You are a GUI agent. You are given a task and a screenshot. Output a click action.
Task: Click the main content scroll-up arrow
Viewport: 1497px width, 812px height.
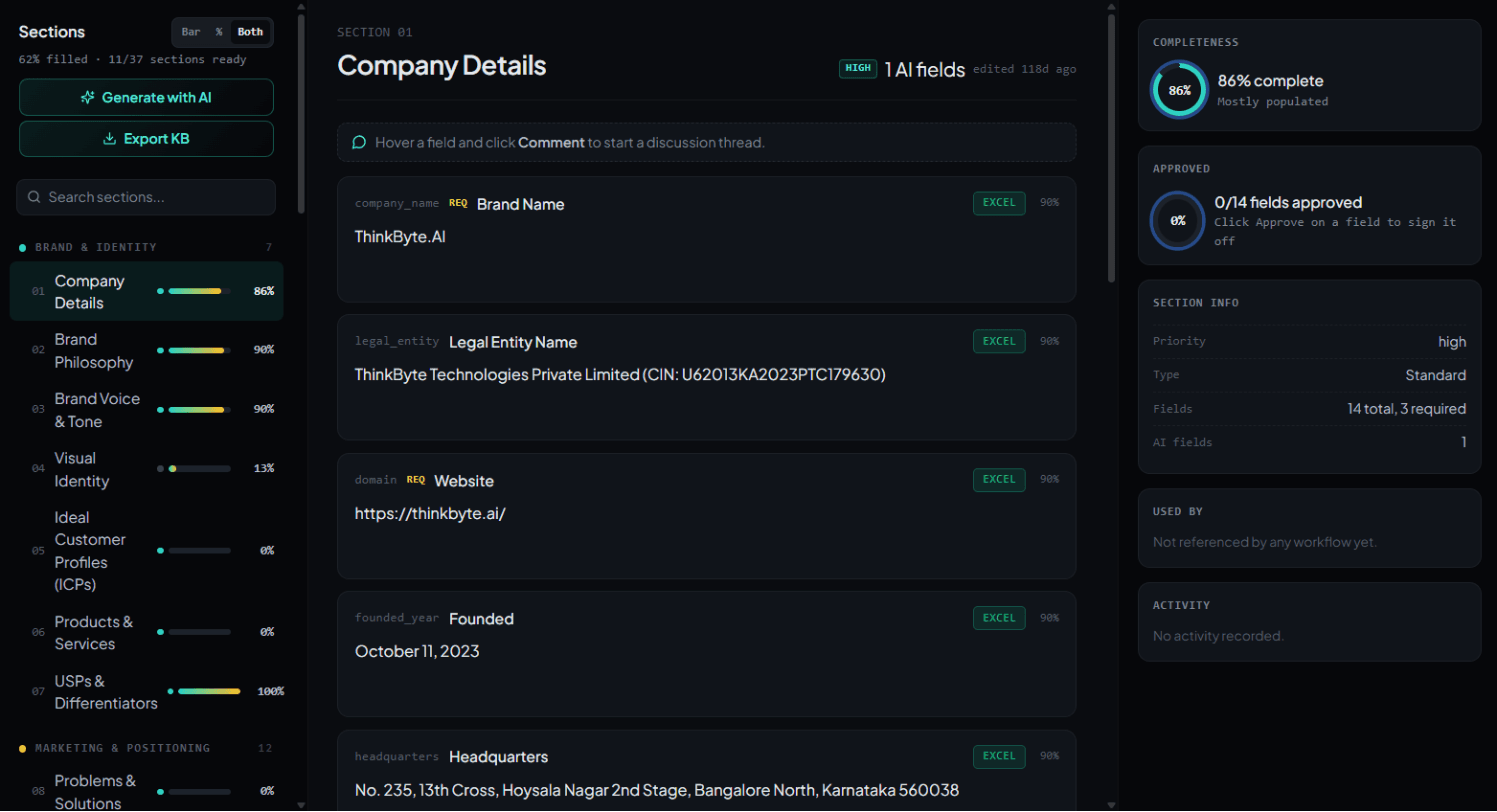click(1111, 7)
